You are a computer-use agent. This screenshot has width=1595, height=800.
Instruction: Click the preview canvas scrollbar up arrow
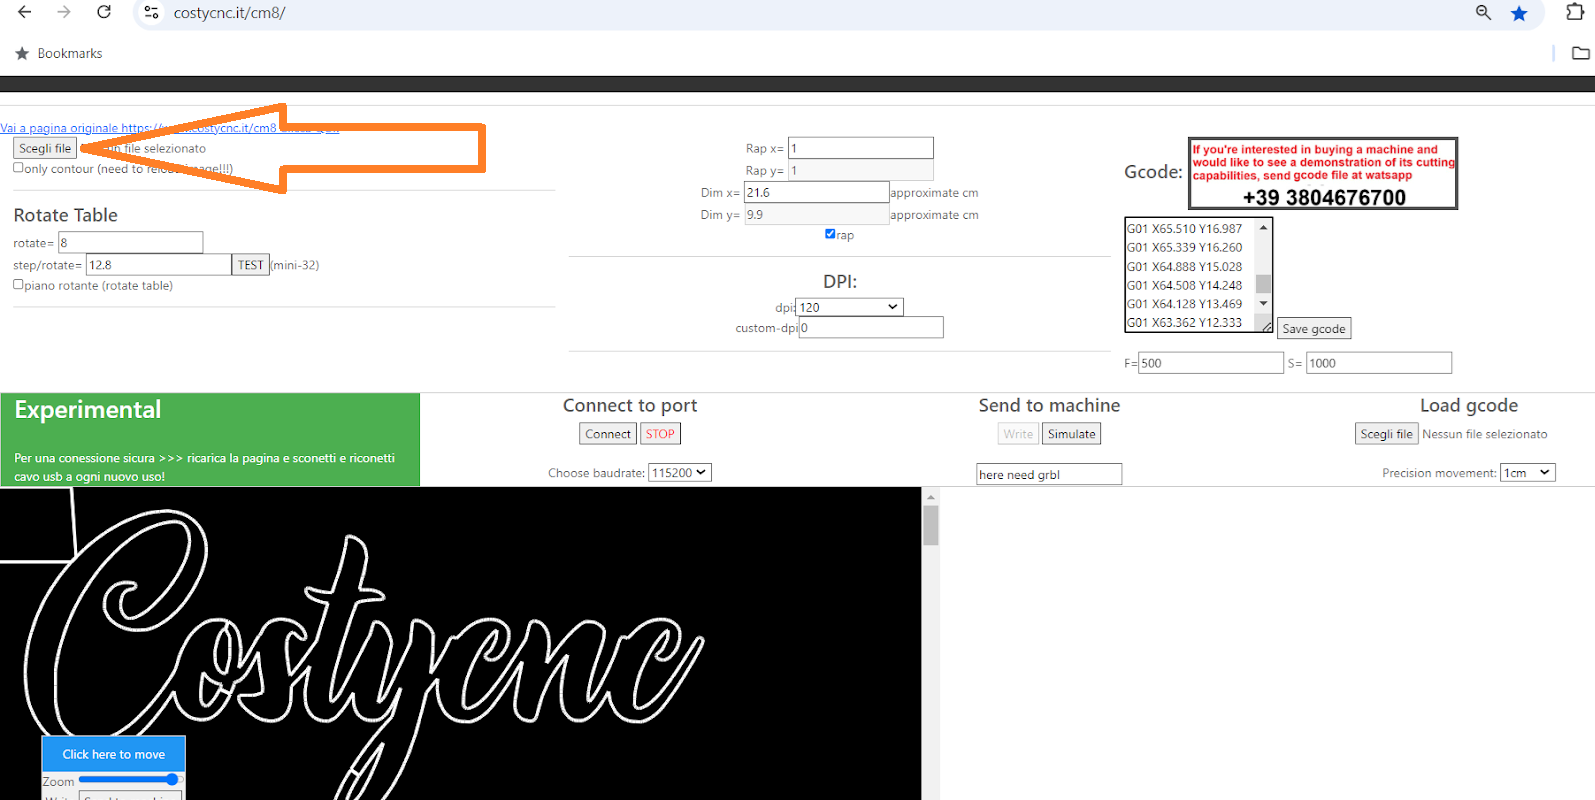click(x=931, y=496)
